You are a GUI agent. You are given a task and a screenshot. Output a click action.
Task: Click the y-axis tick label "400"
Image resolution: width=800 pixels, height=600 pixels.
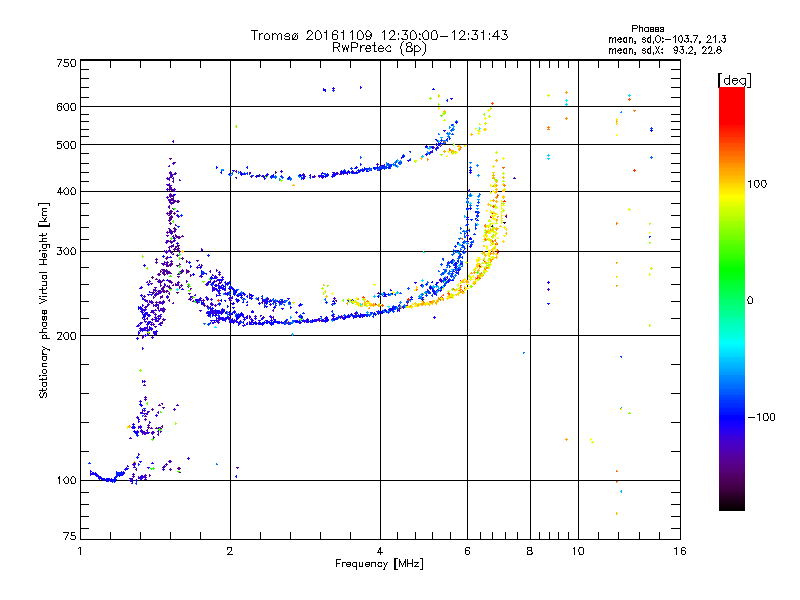click(66, 192)
